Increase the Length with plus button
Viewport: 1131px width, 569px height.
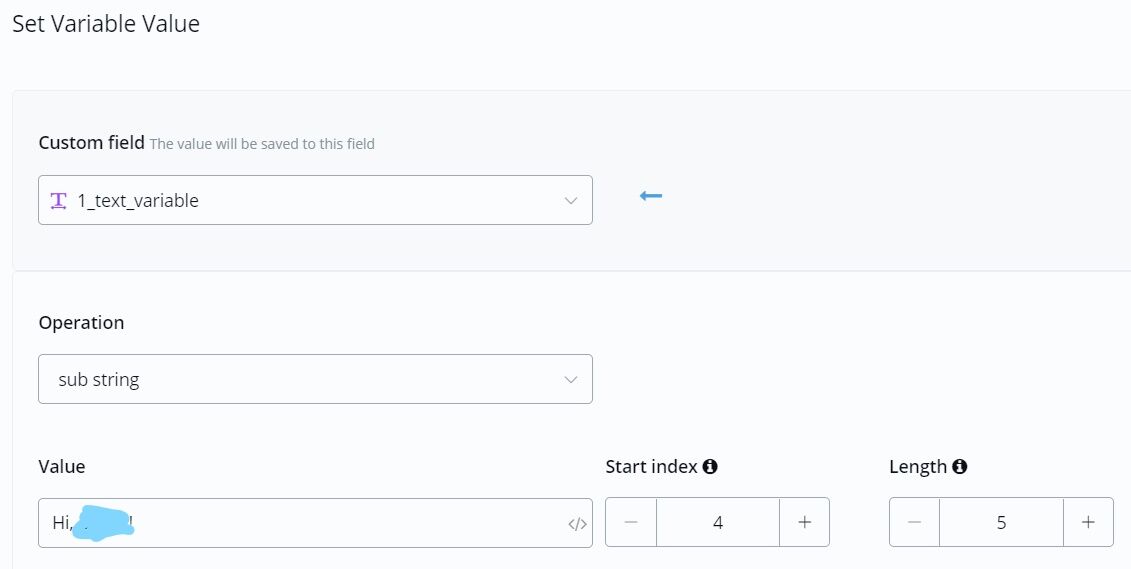pyautogui.click(x=1088, y=522)
